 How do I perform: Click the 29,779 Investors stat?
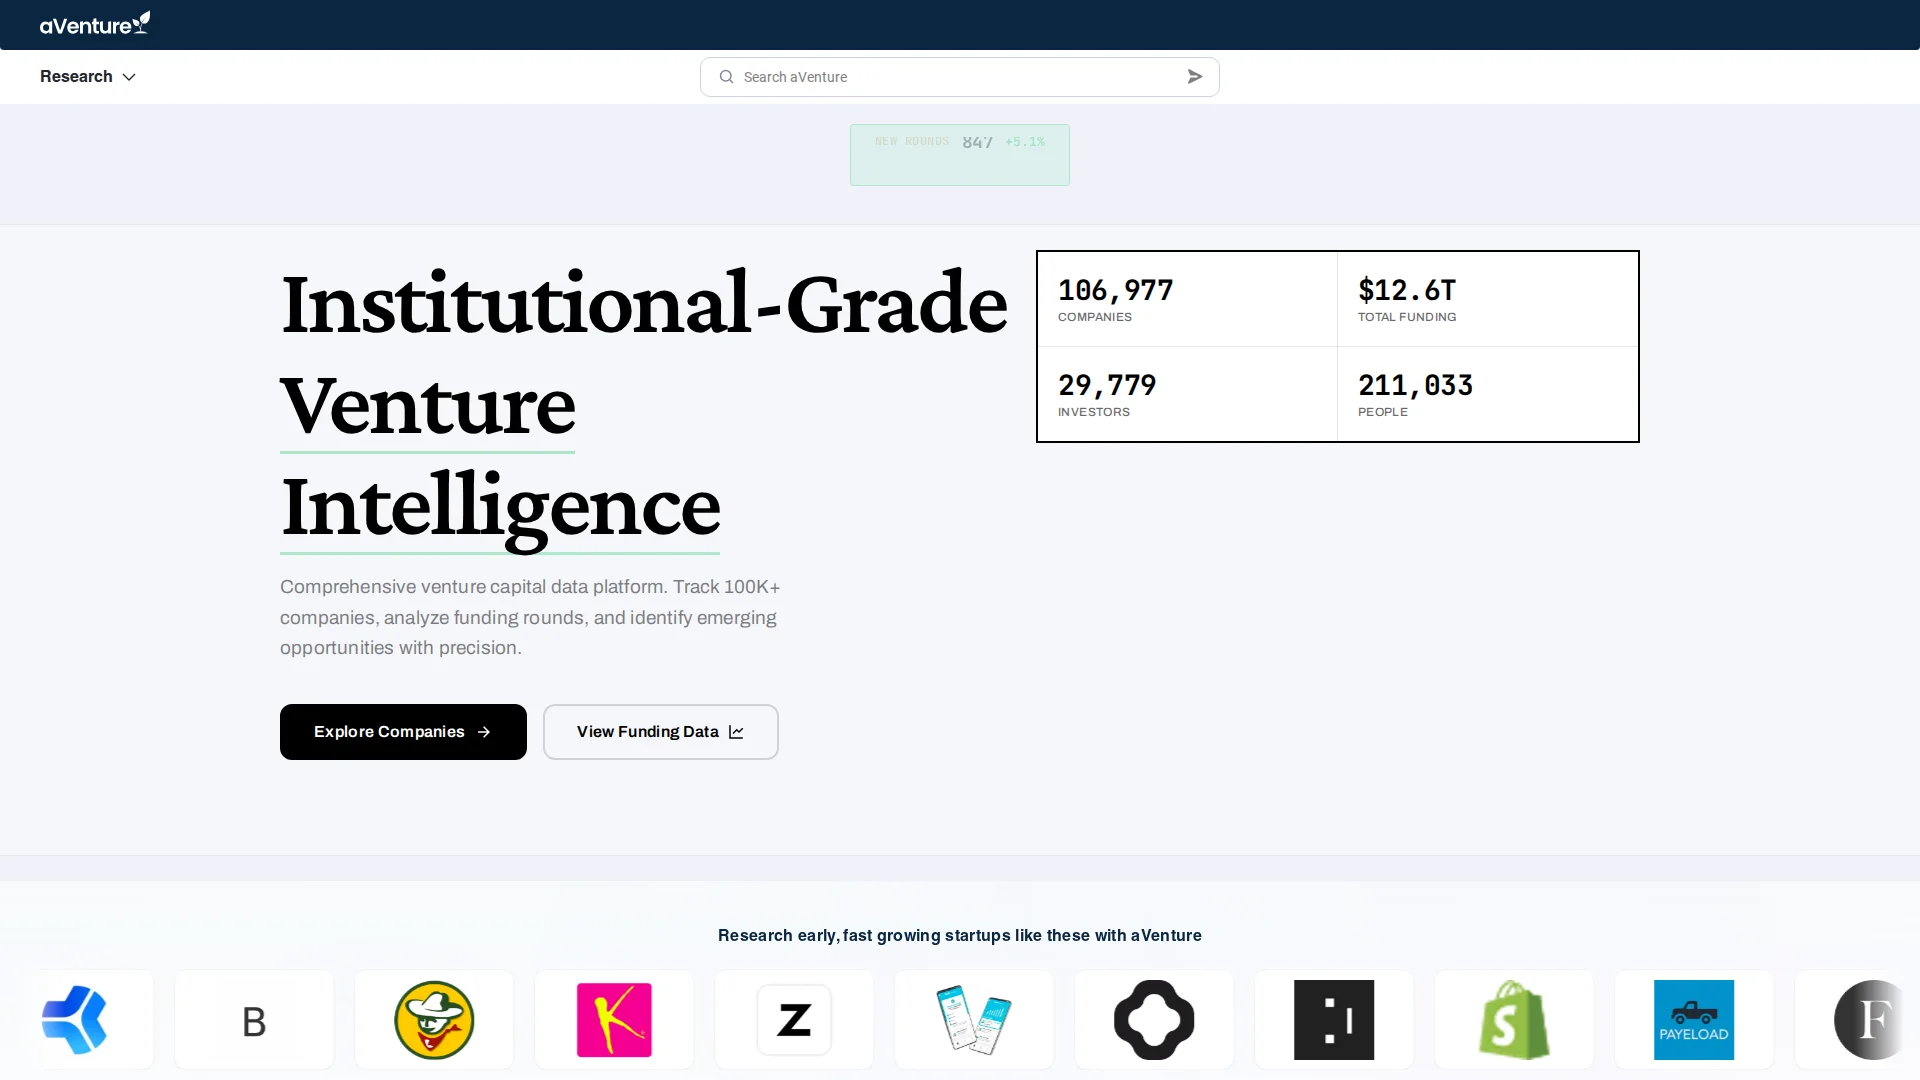click(1186, 395)
